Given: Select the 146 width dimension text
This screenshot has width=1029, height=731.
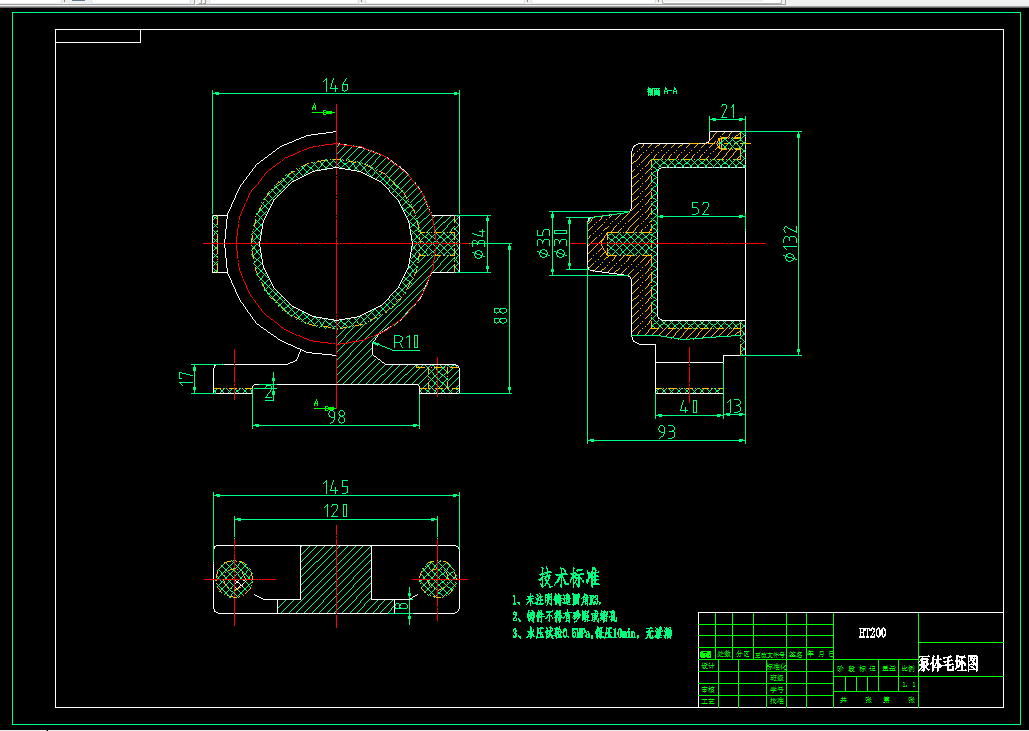Looking at the screenshot, I should (x=335, y=85).
